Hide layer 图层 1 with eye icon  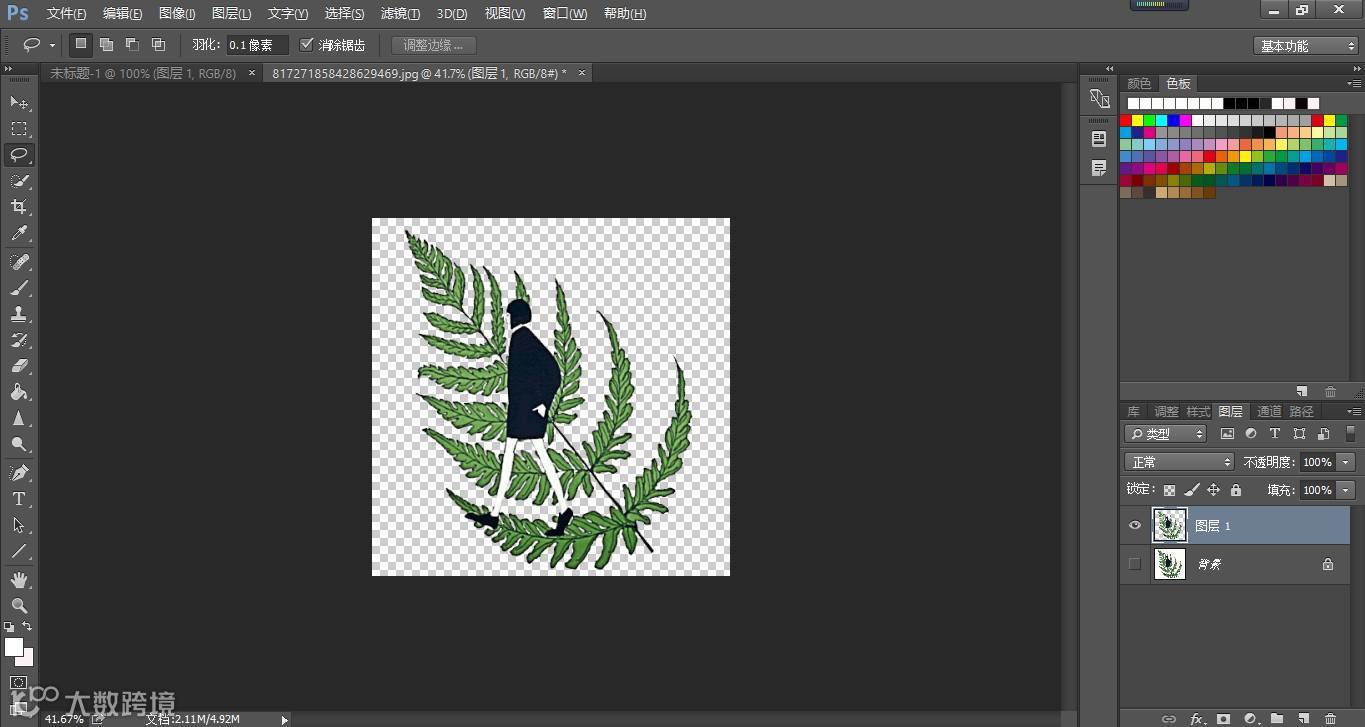pyautogui.click(x=1134, y=525)
